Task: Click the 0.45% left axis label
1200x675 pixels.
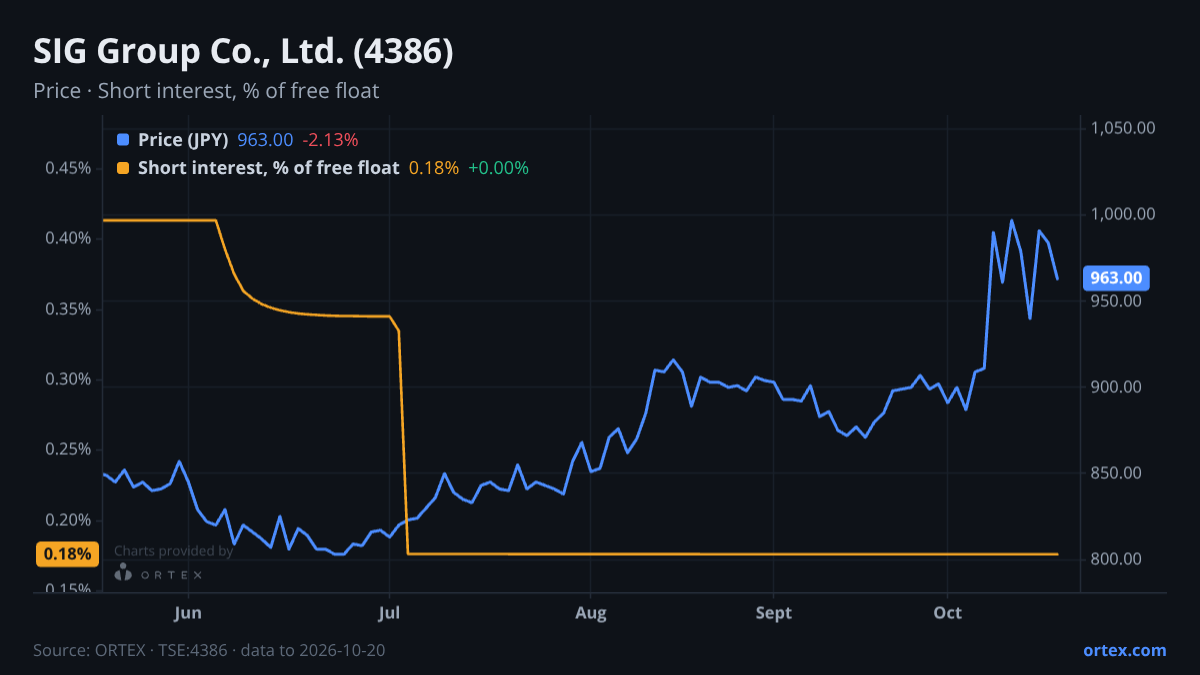Action: click(68, 168)
